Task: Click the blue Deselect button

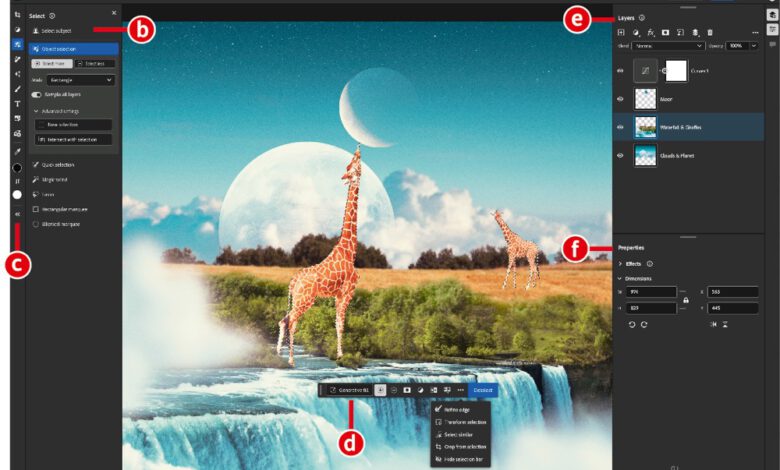Action: click(483, 390)
